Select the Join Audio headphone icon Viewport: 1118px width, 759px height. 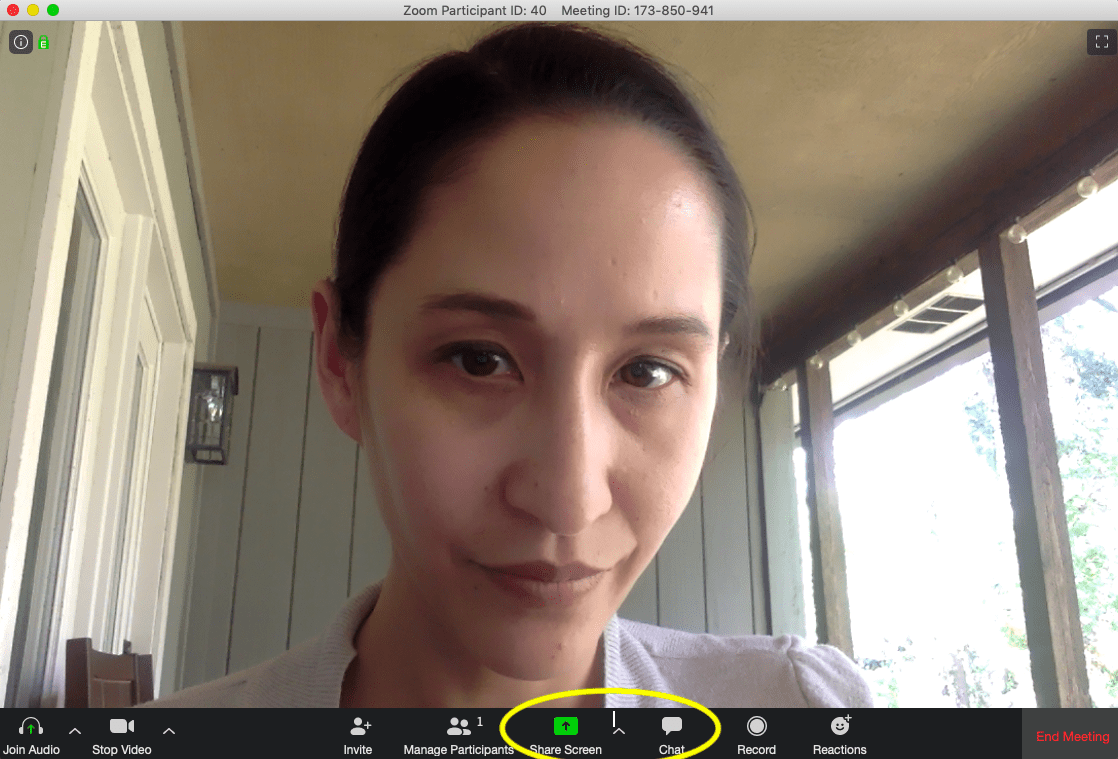31,726
